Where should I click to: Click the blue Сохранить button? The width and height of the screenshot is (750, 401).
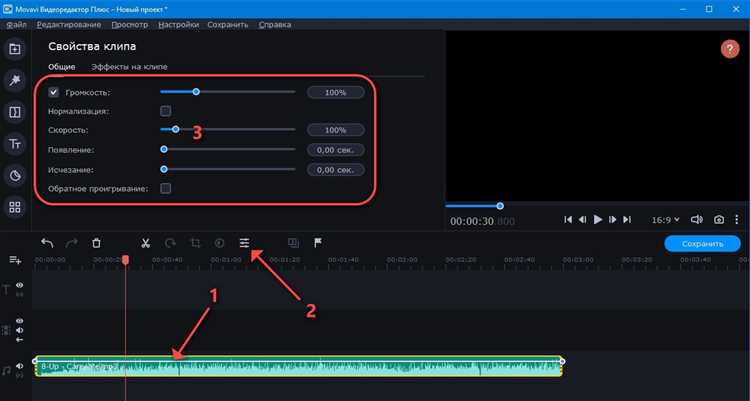[703, 243]
